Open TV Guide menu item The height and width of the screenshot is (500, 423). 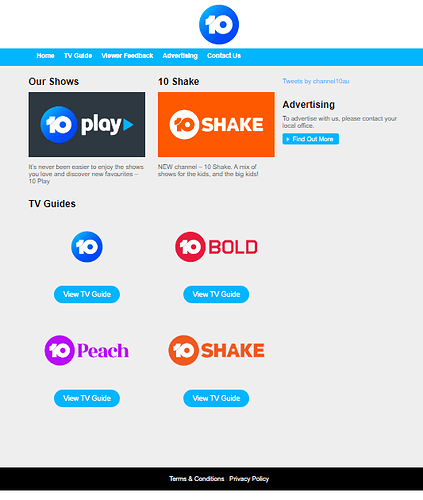tap(78, 56)
